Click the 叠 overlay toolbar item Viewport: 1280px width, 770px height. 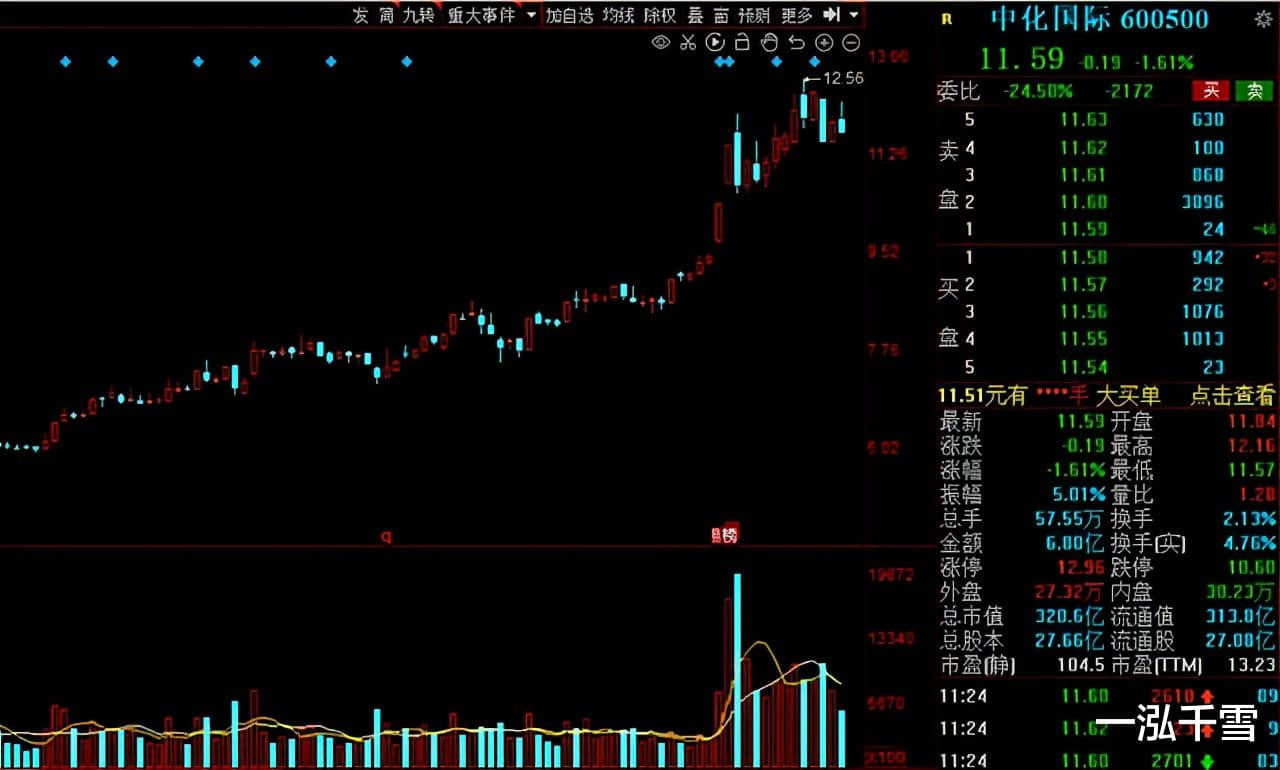[695, 15]
